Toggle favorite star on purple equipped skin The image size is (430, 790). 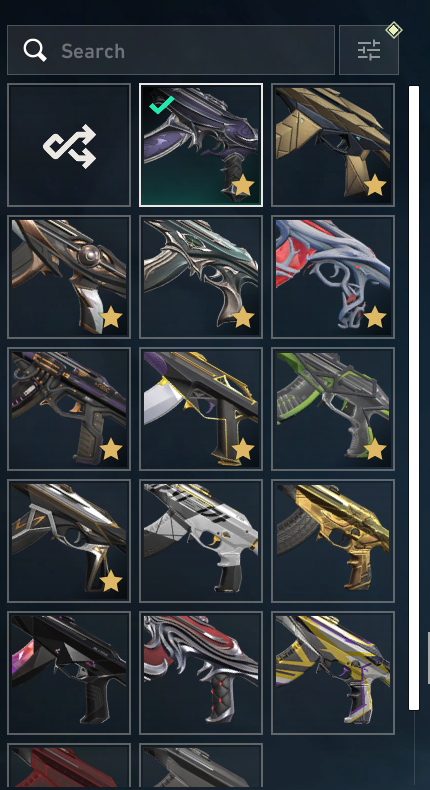coord(243,186)
